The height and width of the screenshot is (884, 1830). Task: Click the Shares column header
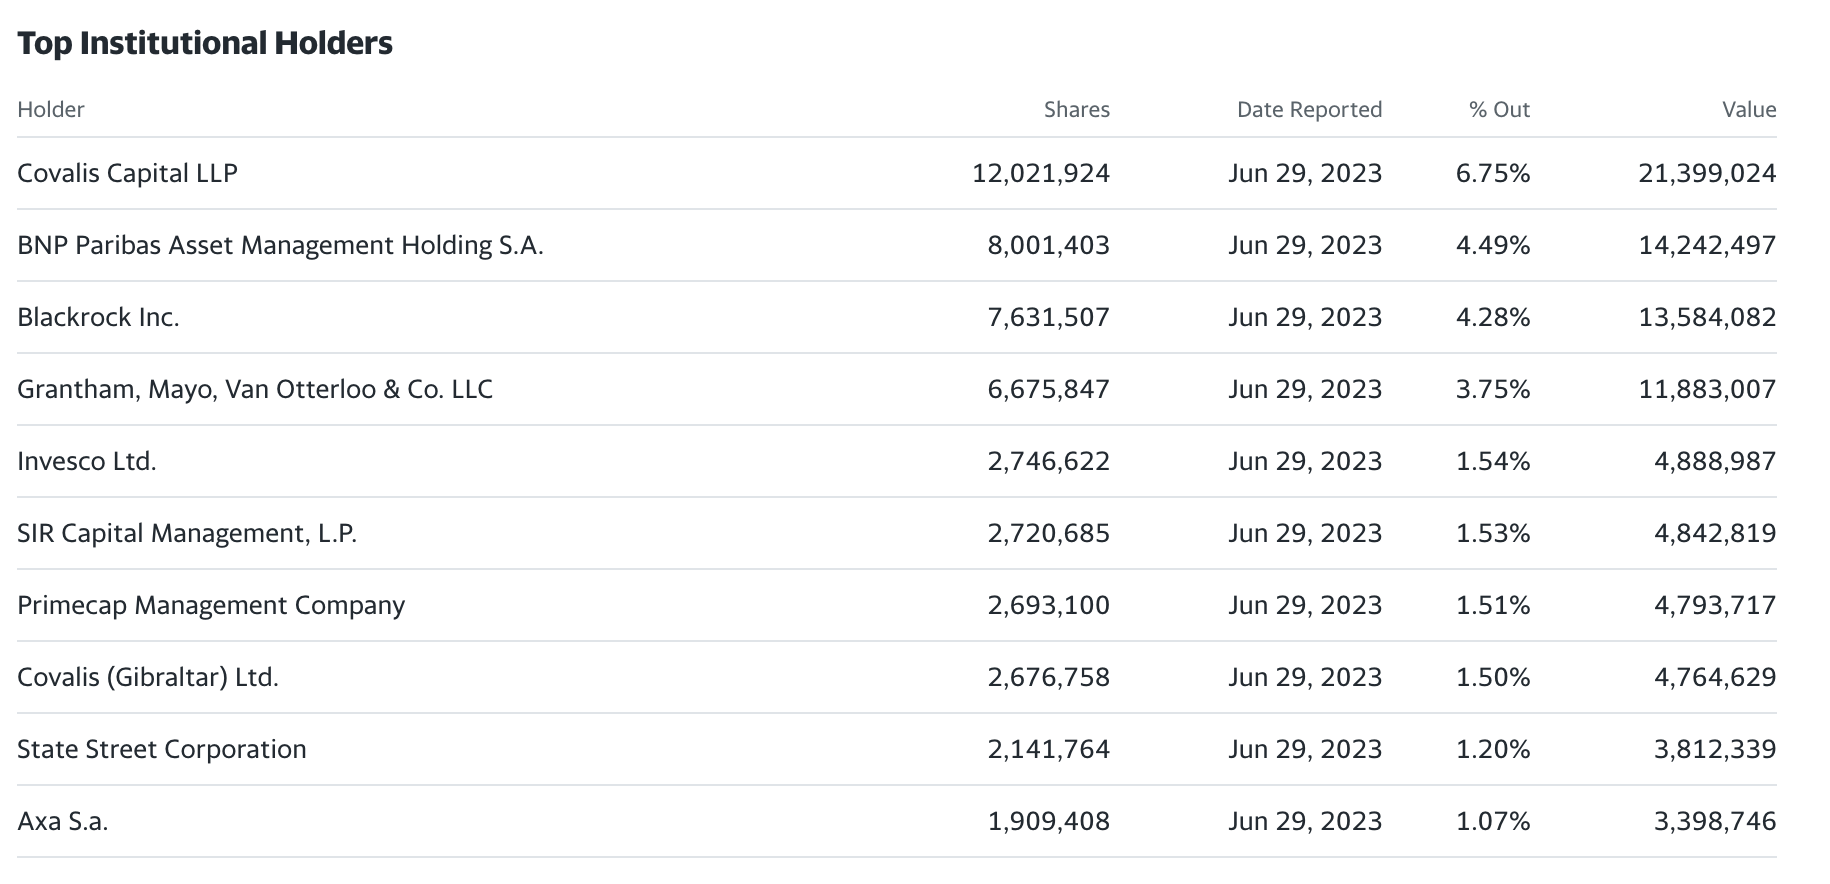[x=1077, y=109]
